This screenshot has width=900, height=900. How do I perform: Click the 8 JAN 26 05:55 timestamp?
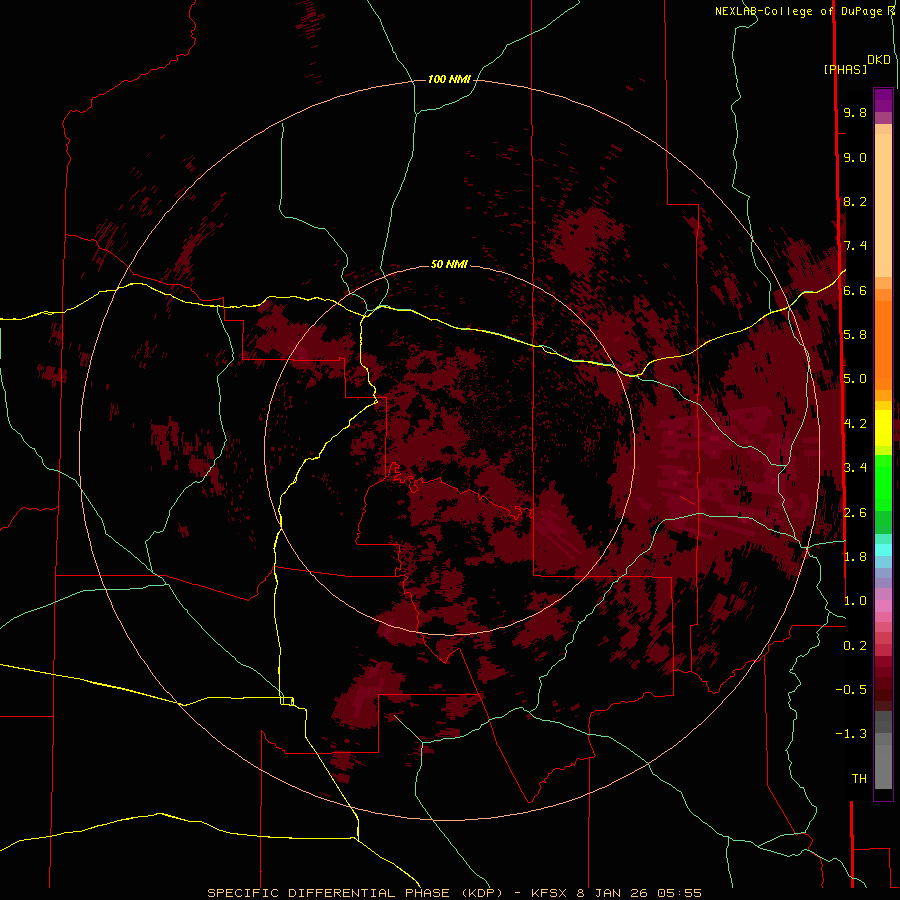tap(639, 893)
